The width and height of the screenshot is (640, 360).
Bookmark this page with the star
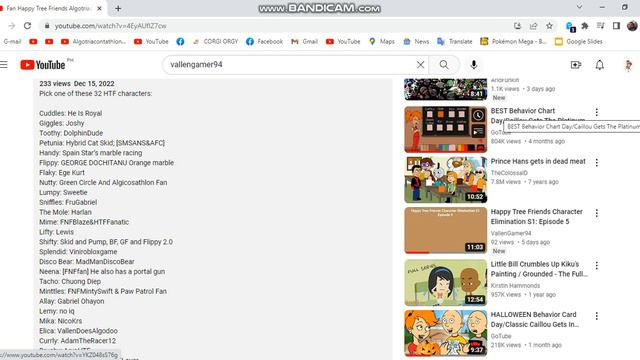point(549,26)
